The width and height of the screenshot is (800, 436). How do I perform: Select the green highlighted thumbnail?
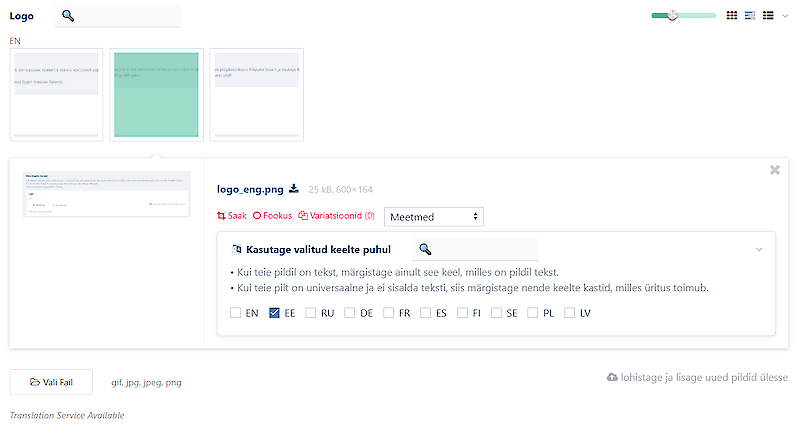(x=156, y=93)
